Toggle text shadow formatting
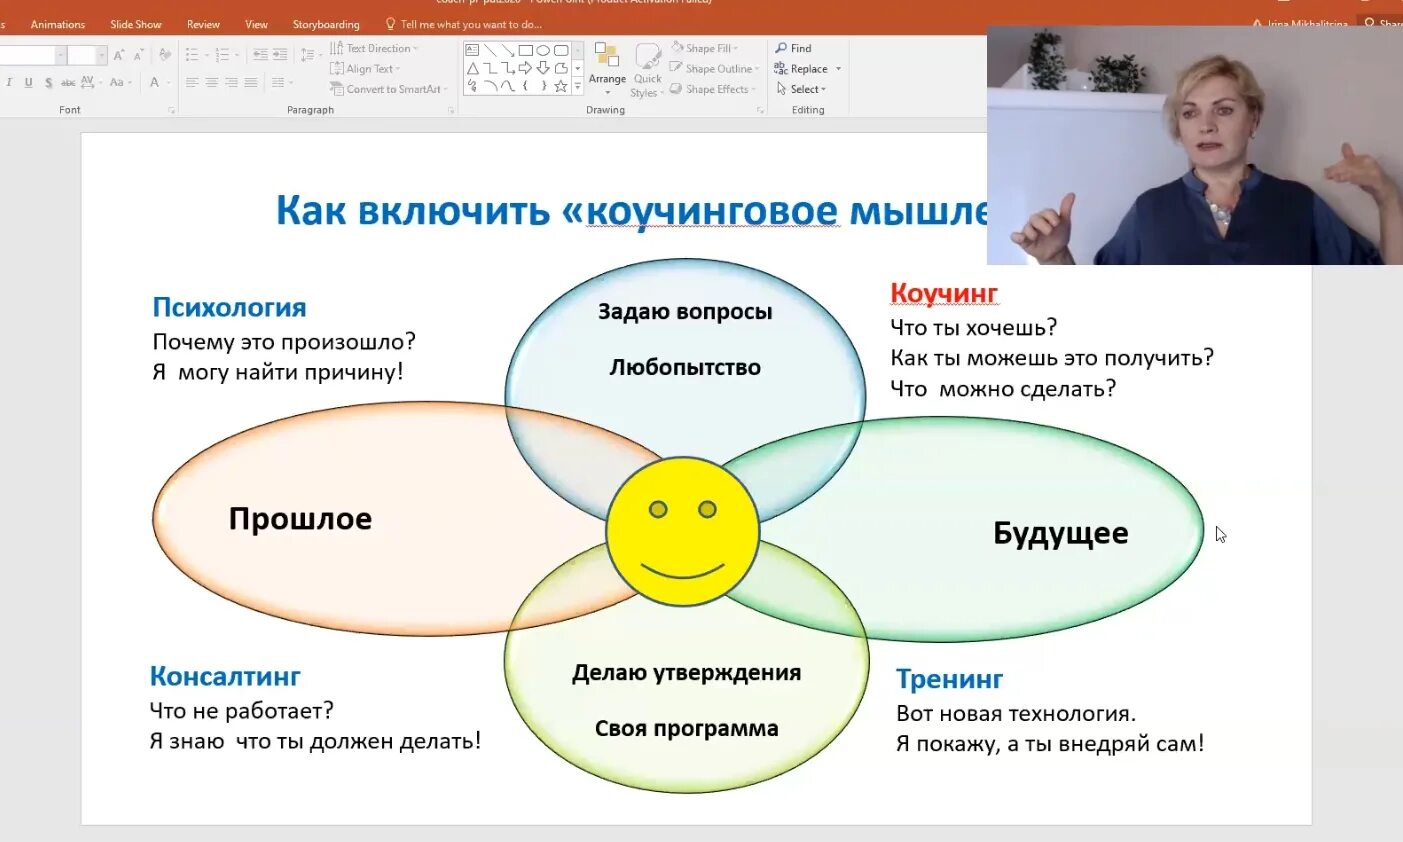This screenshot has width=1403, height=842. coord(48,82)
